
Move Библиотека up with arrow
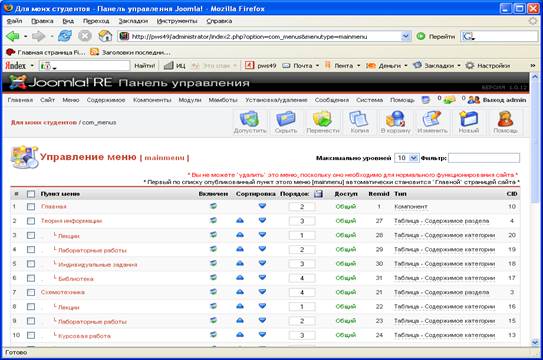tap(240, 278)
